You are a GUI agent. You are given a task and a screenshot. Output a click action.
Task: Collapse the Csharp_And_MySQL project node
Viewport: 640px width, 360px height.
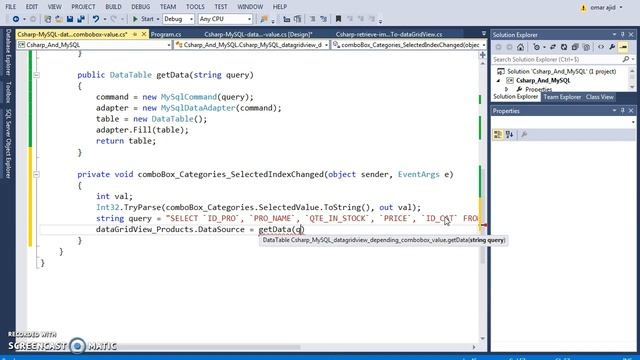(498, 81)
